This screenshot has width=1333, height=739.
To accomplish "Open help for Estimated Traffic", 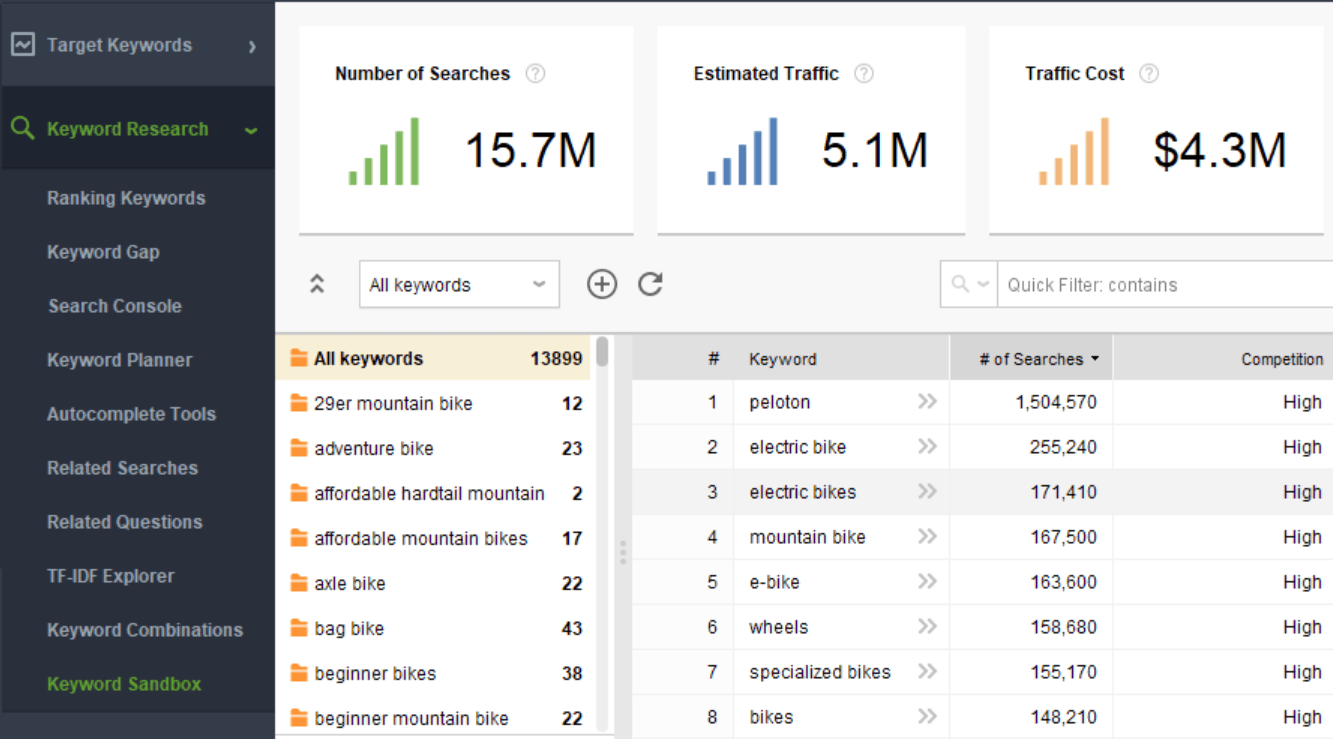I will coord(864,73).
